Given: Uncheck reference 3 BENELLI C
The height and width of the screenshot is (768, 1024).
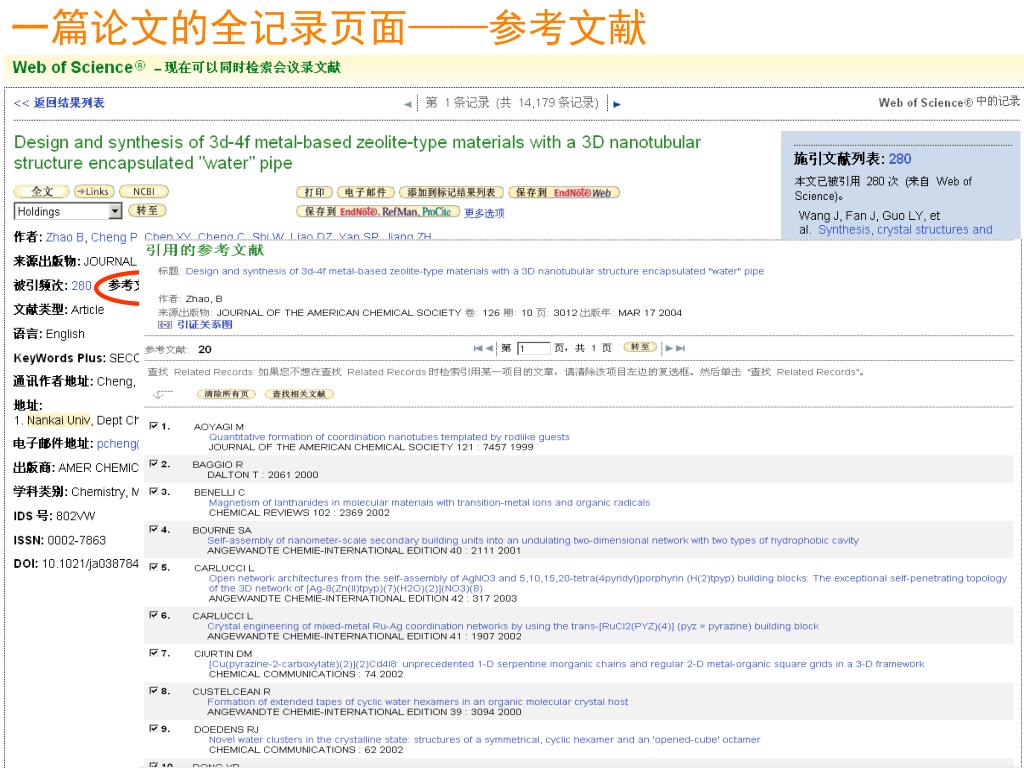Looking at the screenshot, I should click(x=153, y=491).
